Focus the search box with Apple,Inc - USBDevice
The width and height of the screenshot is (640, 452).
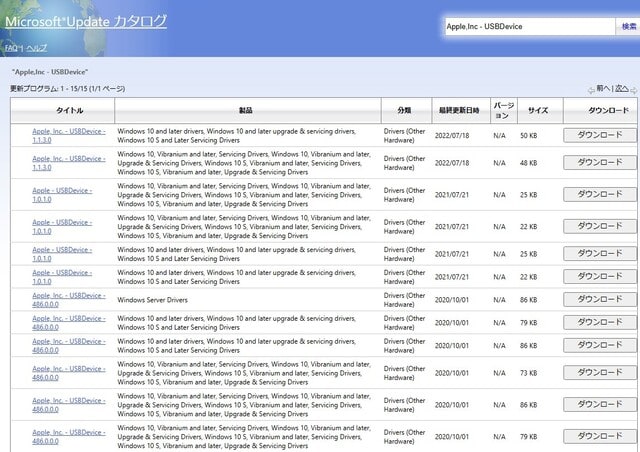tap(529, 27)
